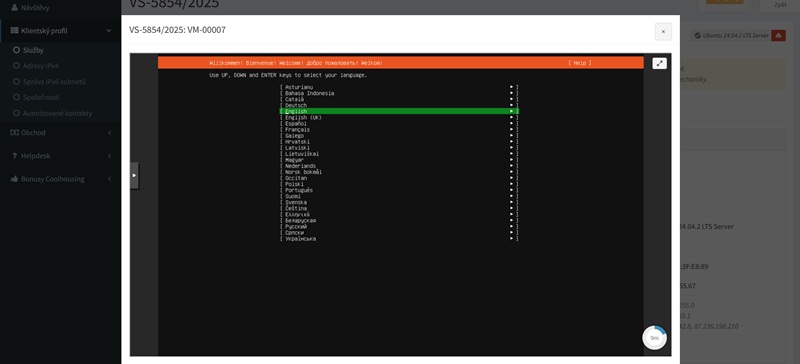This screenshot has height=364, width=800.
Task: Expand Bonusy Coolhousing chevron arrow
Action: coord(109,179)
